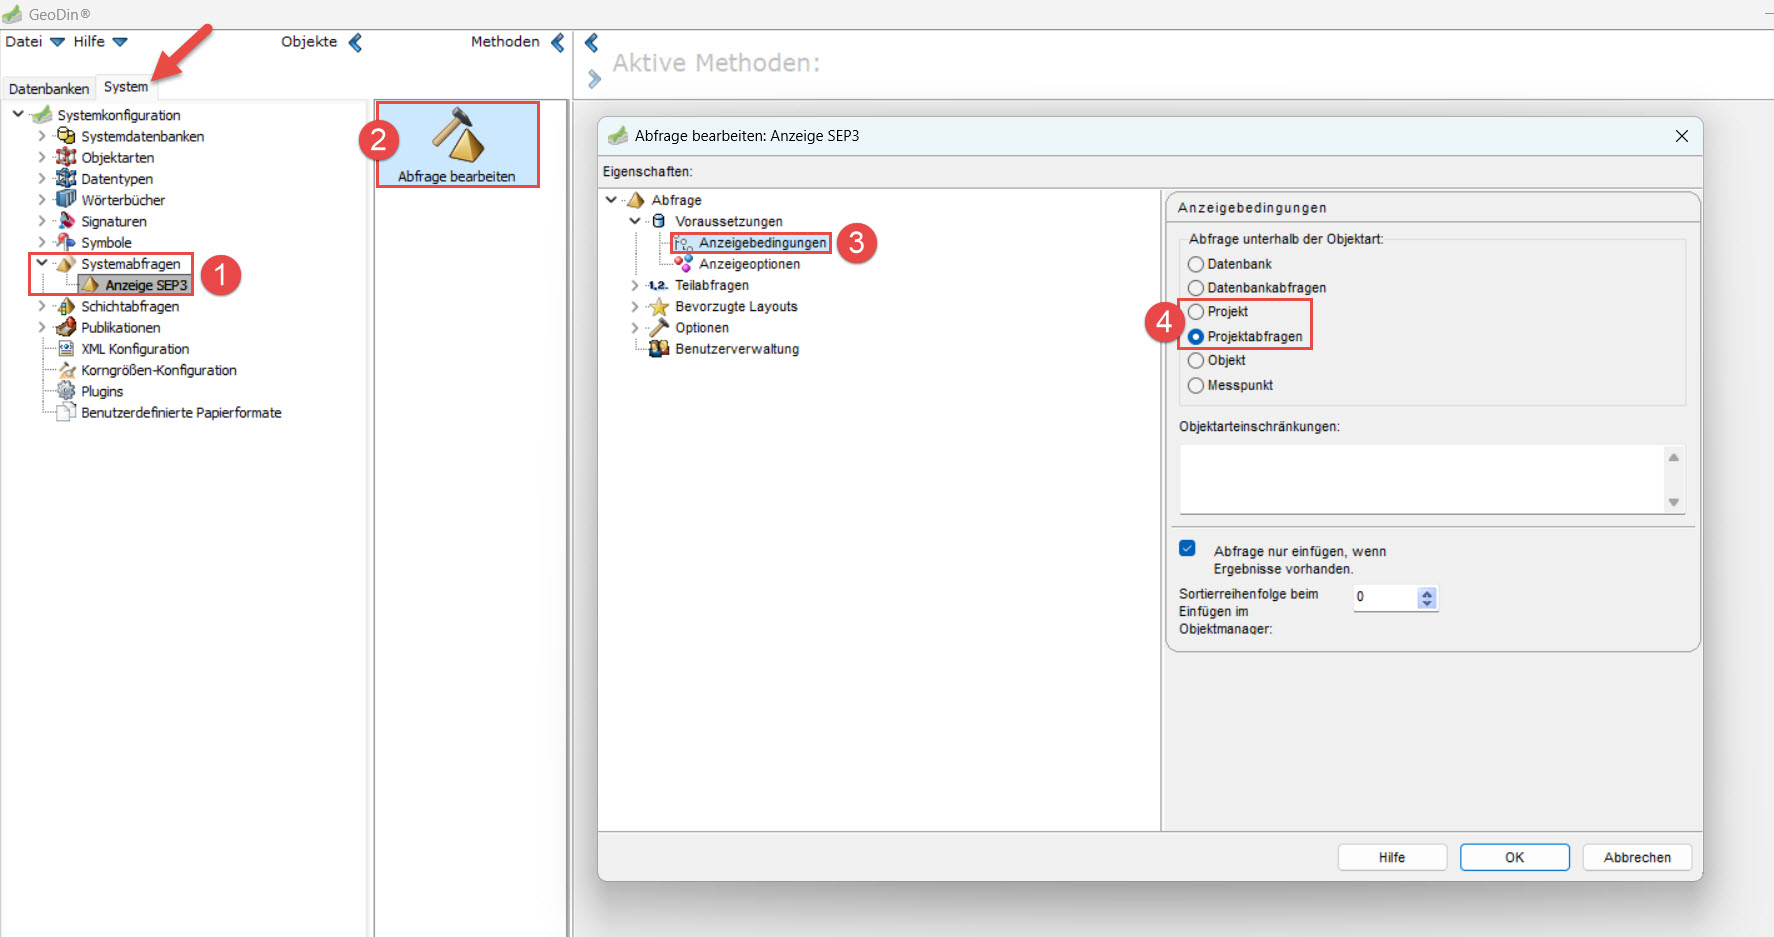This screenshot has width=1774, height=937.
Task: Collapse the Systemabfragen tree node
Action: point(42,263)
